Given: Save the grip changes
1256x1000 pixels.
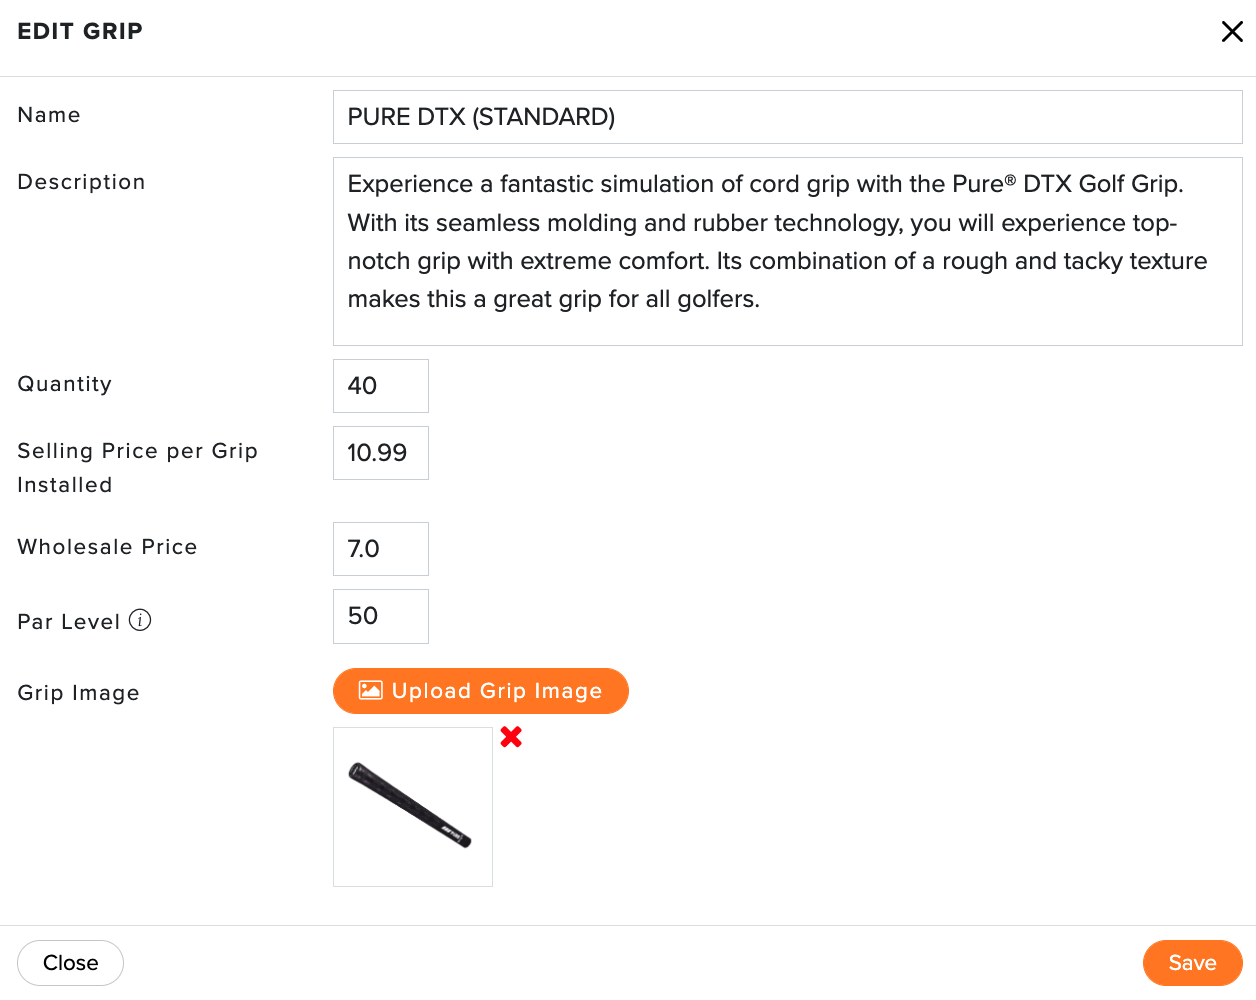Looking at the screenshot, I should point(1192,963).
